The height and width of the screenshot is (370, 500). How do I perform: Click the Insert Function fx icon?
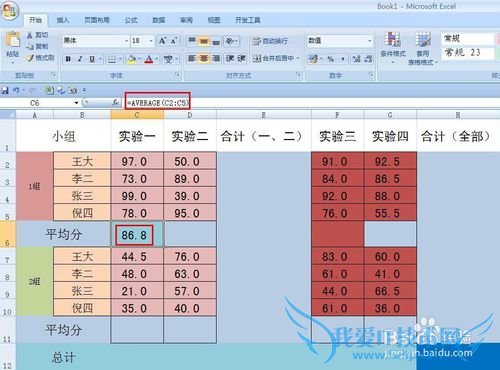click(x=115, y=103)
